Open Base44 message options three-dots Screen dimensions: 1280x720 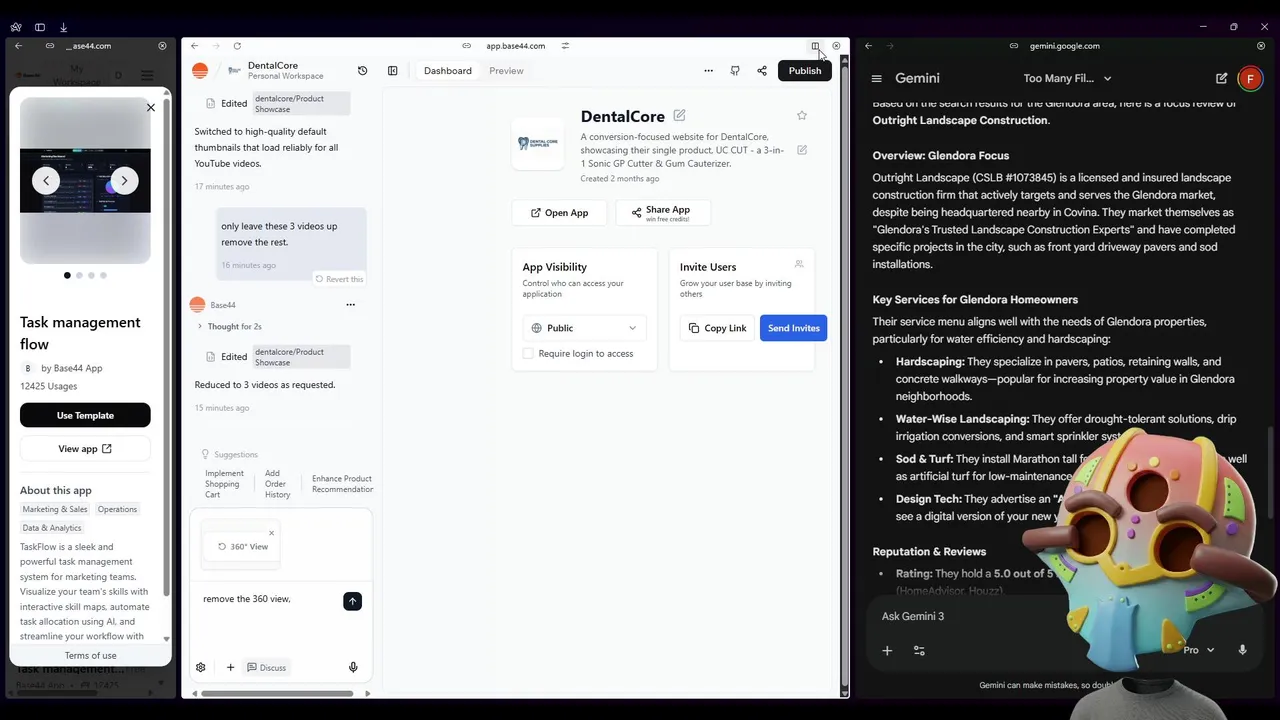click(350, 305)
